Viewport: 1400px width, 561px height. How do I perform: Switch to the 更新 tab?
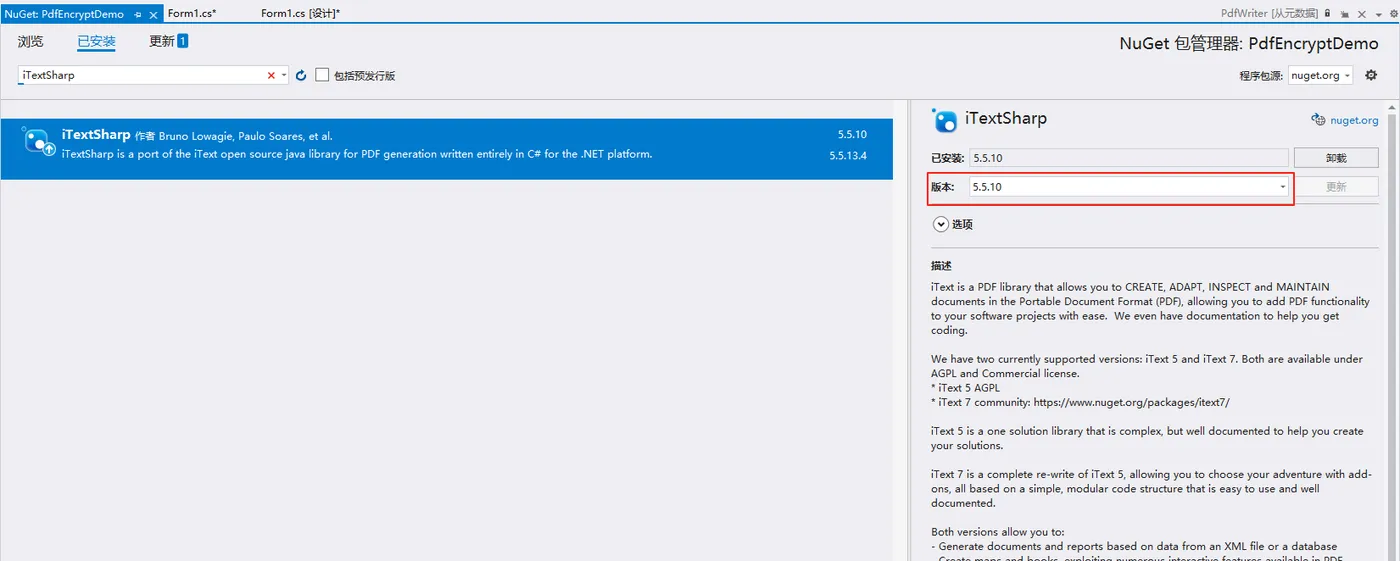tap(162, 41)
